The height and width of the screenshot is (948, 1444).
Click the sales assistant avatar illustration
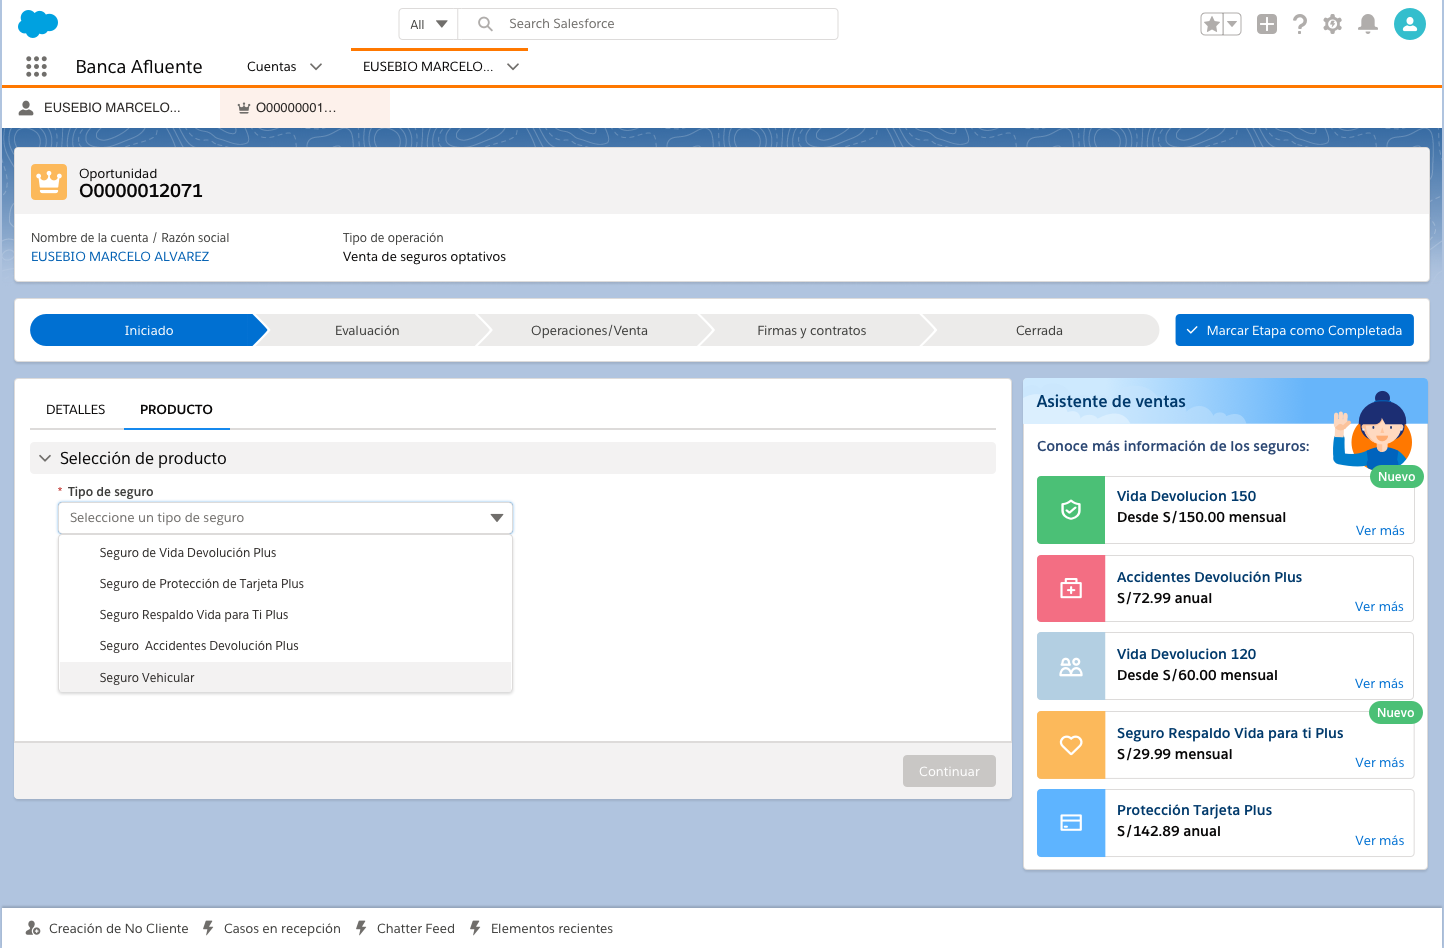(1374, 430)
